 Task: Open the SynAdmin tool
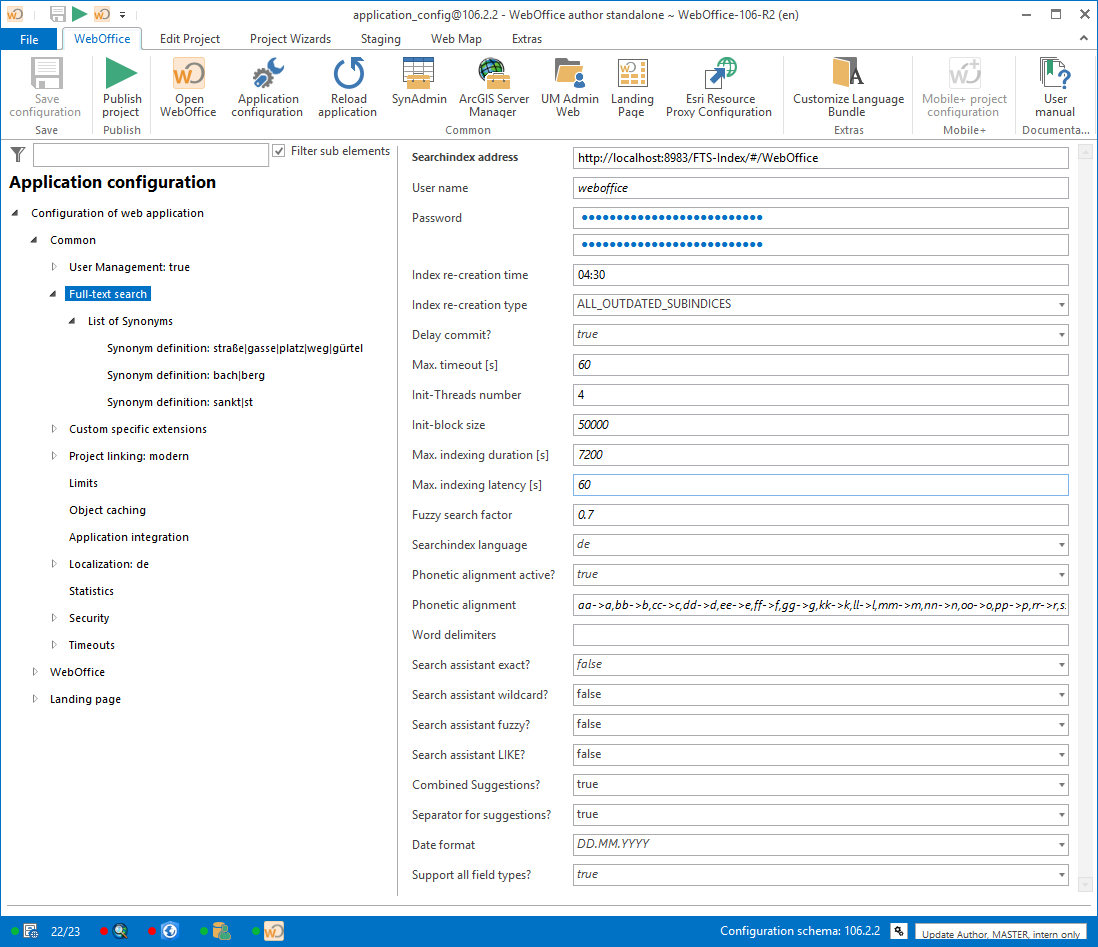(x=418, y=86)
